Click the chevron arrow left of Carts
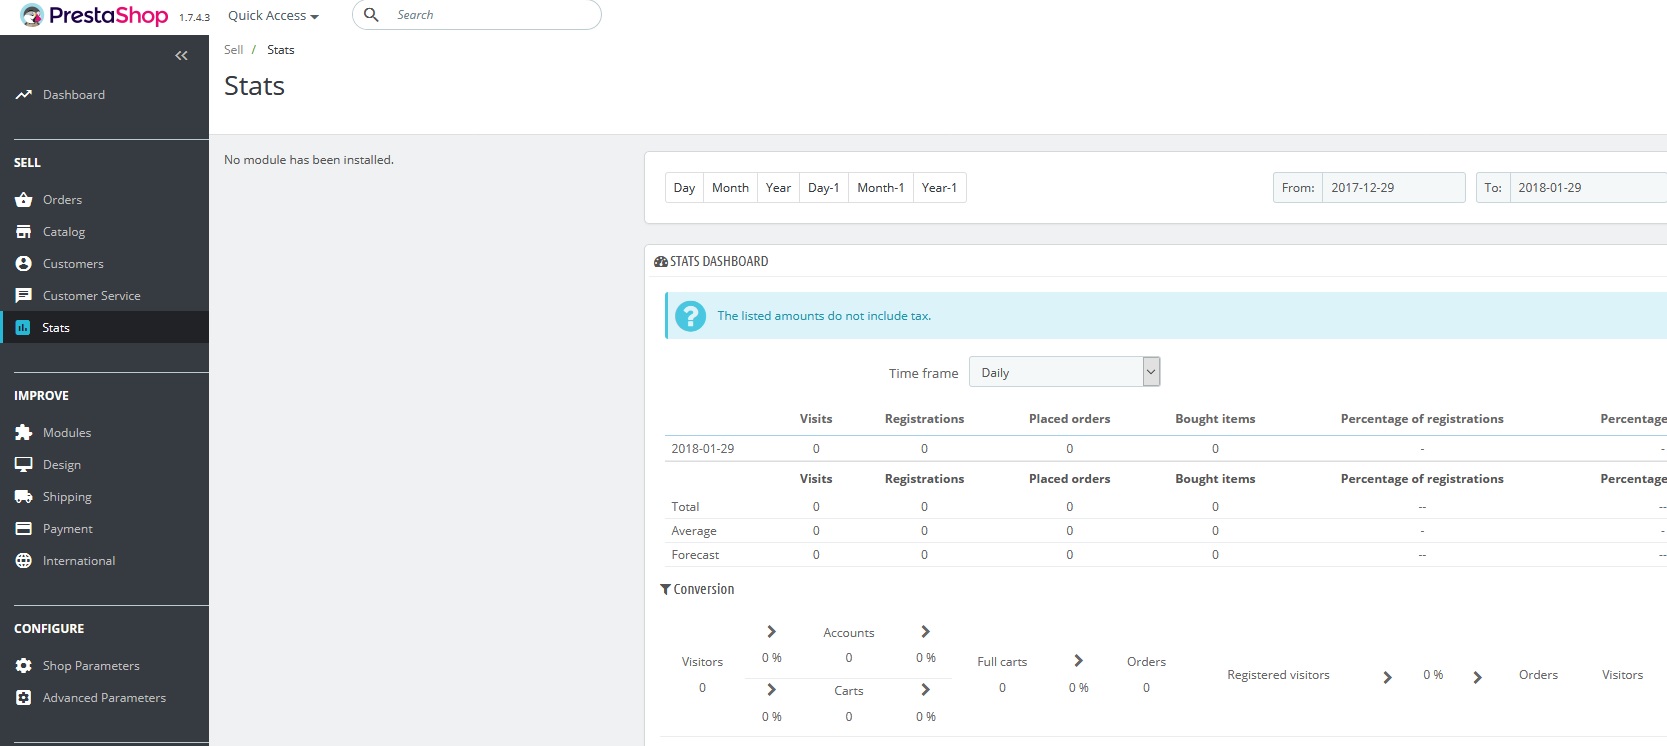Viewport: 1667px width, 746px height. pyautogui.click(x=771, y=690)
